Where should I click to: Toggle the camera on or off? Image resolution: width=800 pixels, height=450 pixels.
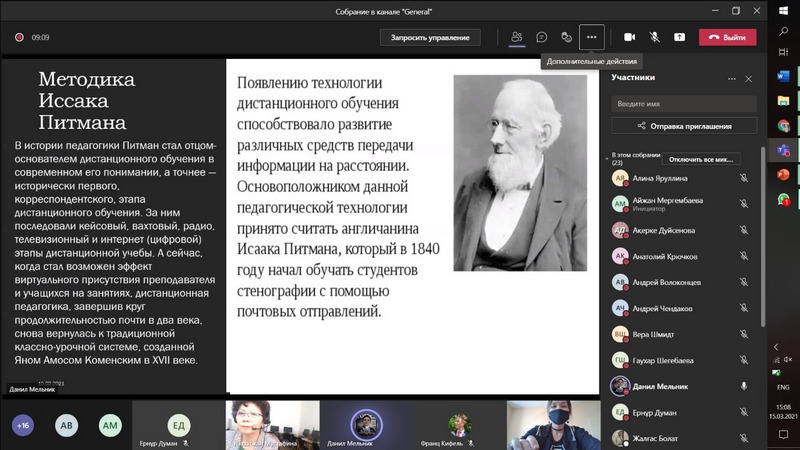[630, 37]
